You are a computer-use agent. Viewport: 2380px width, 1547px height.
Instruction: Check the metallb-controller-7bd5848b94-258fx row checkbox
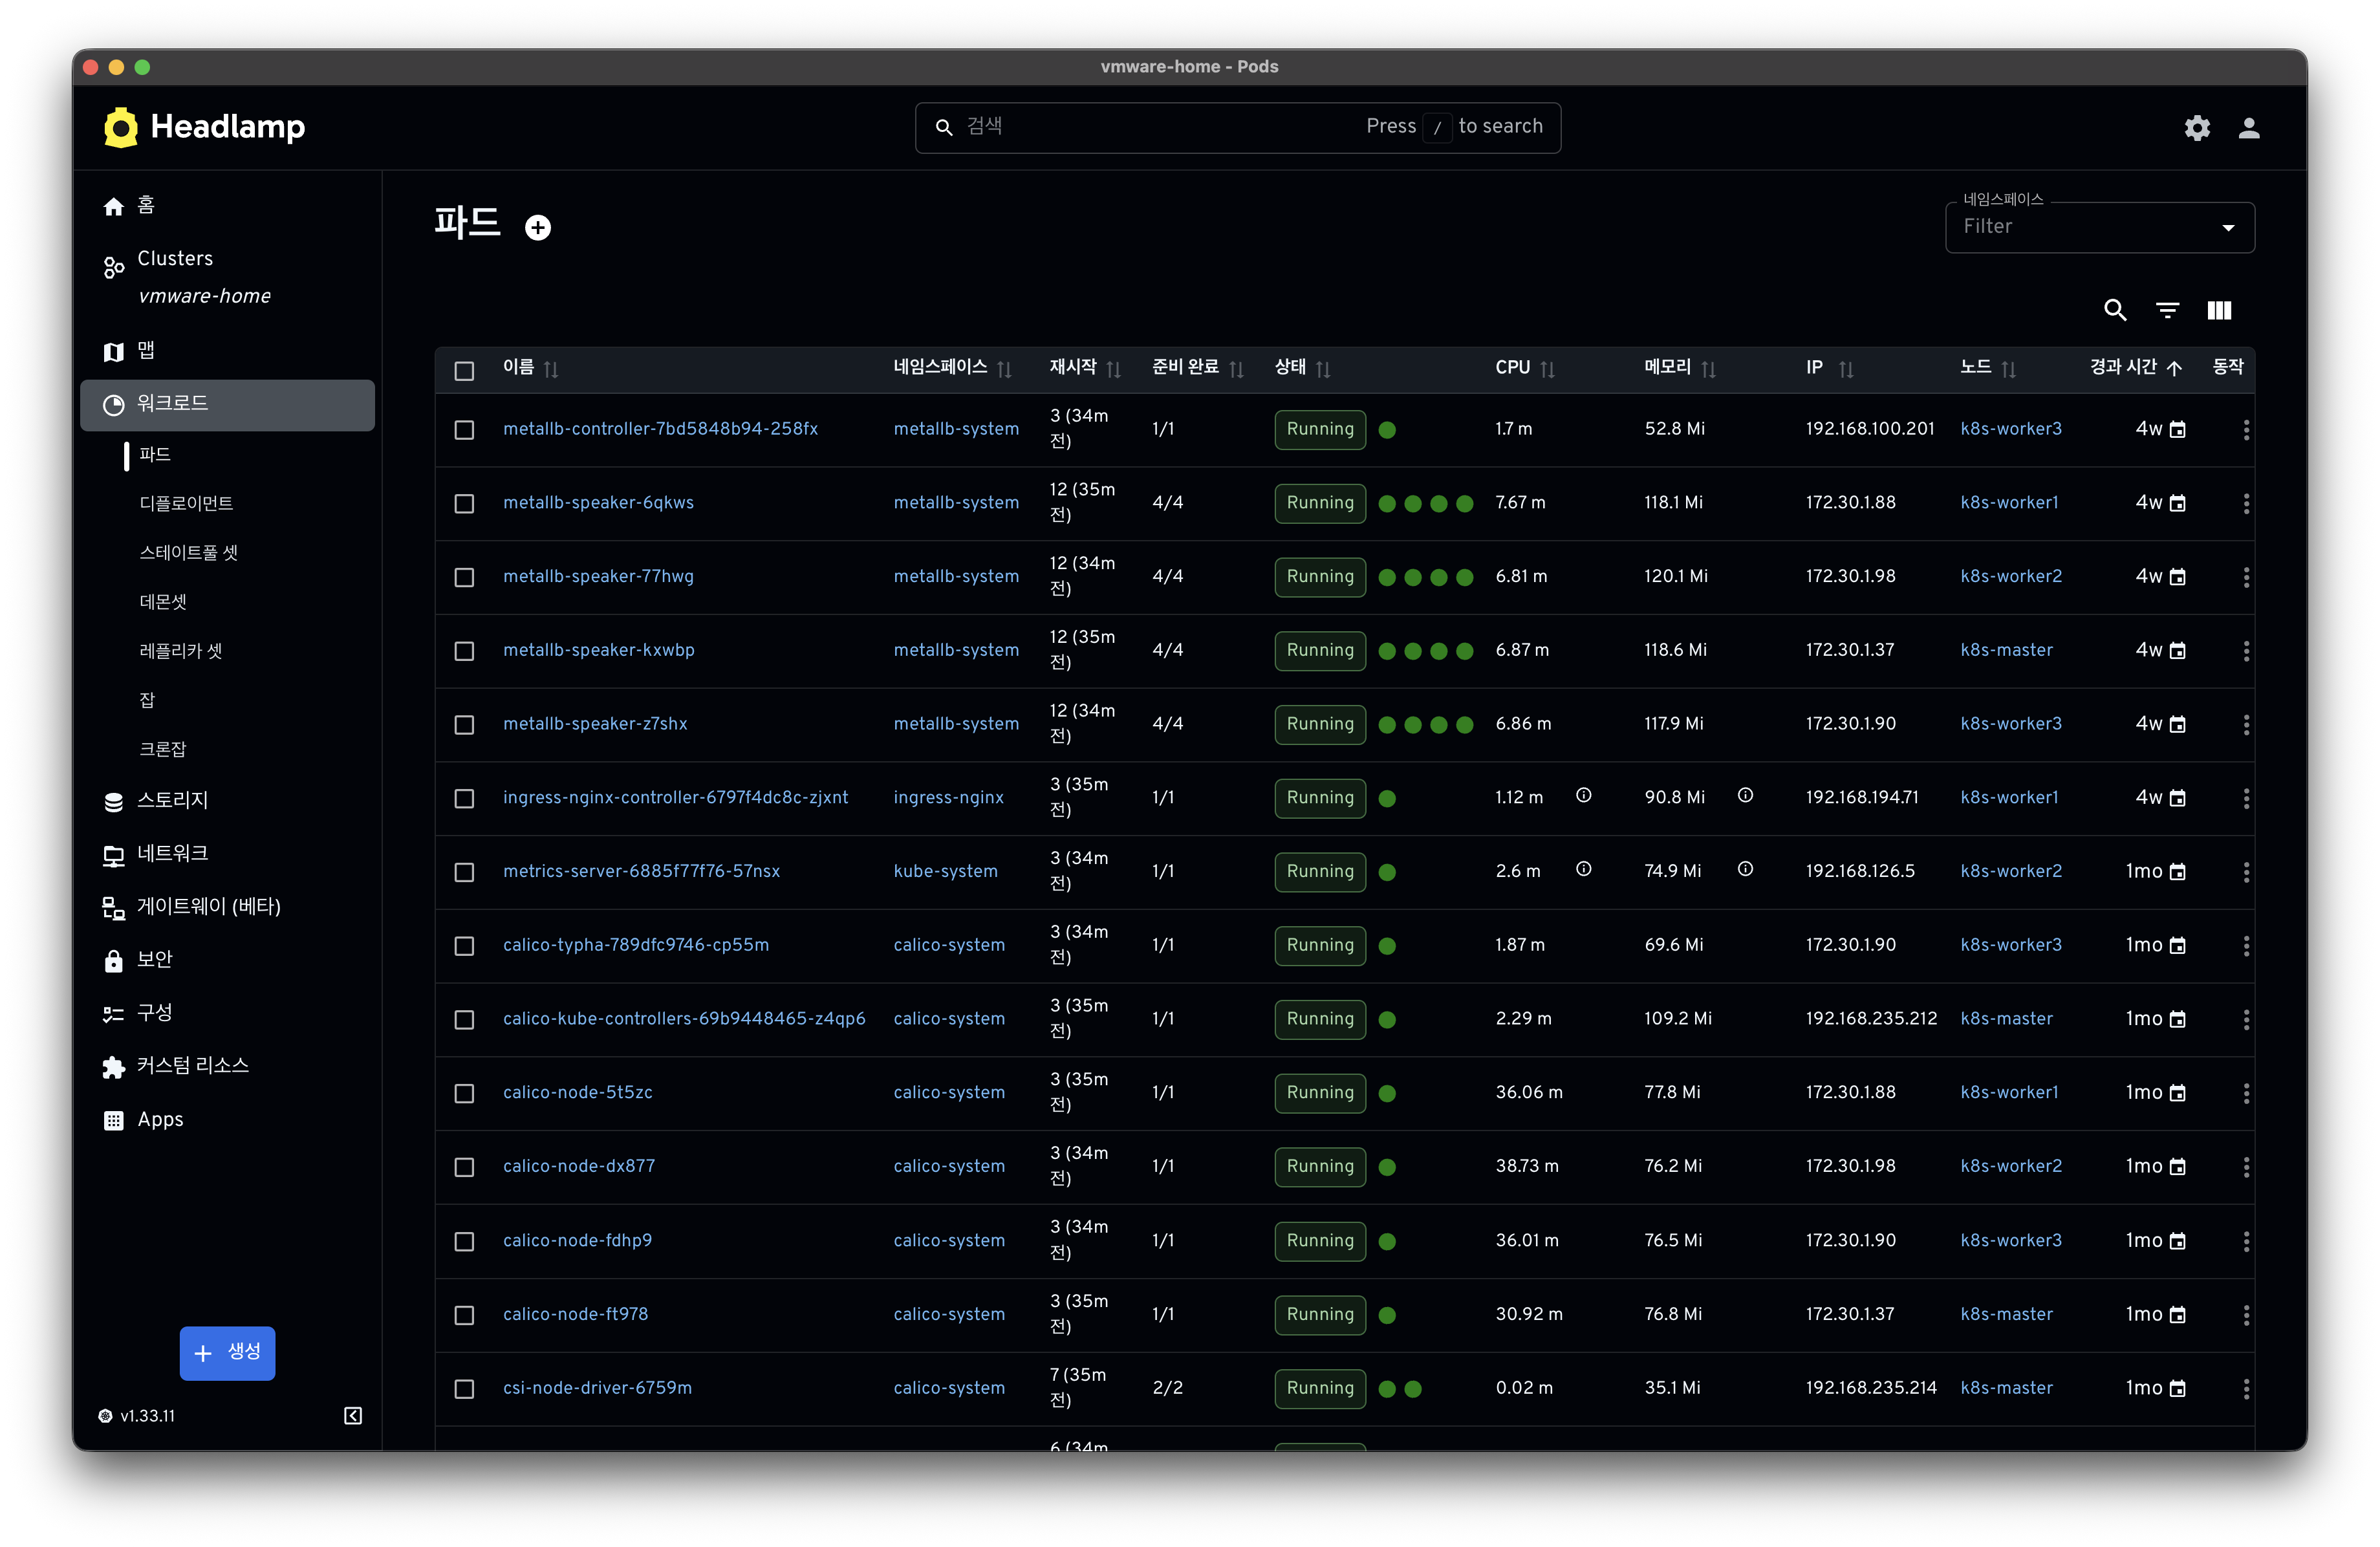464,429
